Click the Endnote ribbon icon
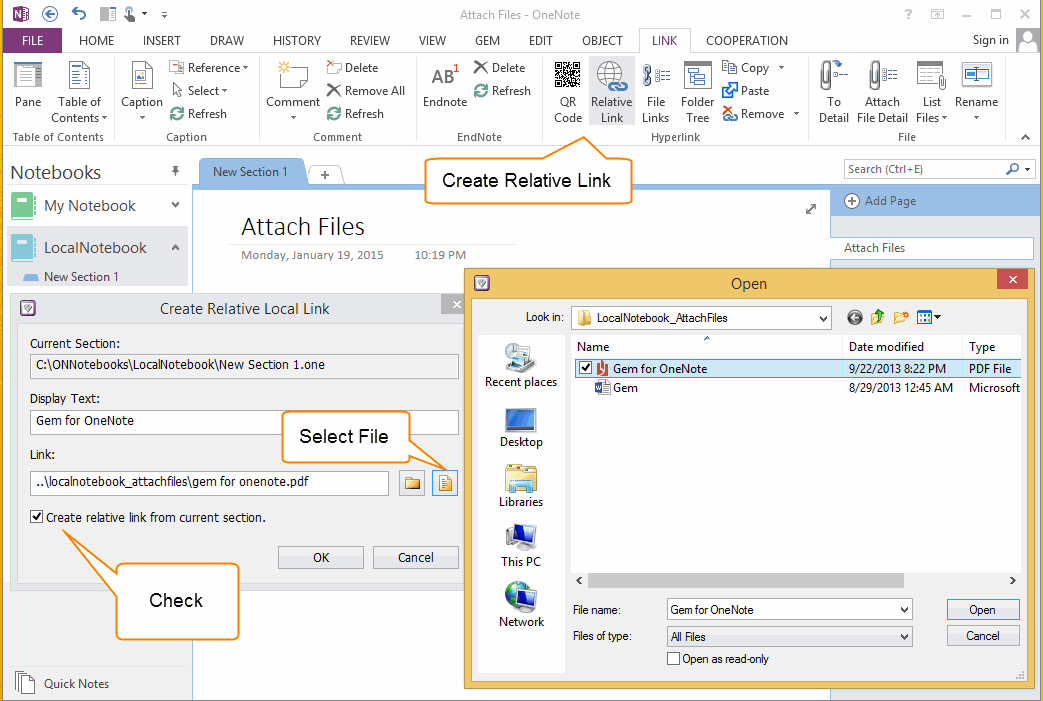The image size is (1043, 701). pyautogui.click(x=445, y=84)
